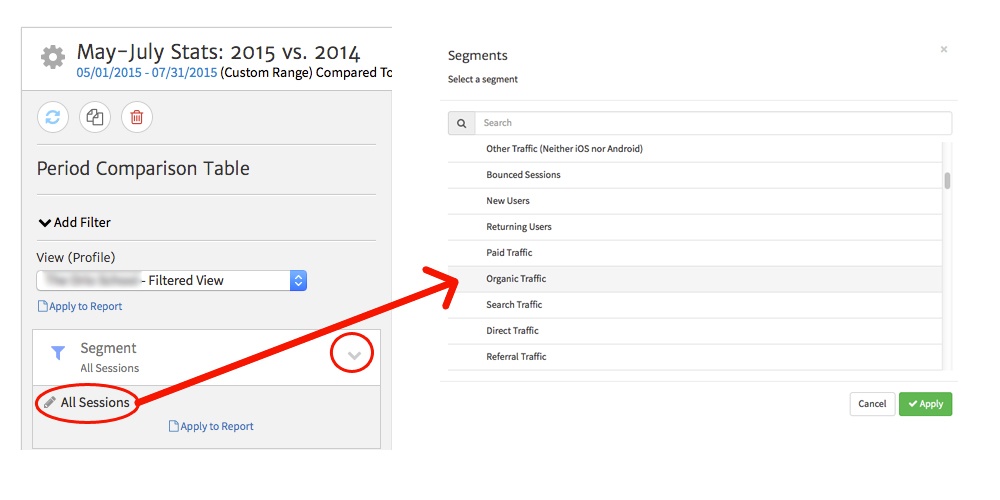Click the refresh widget icon
This screenshot has width=1000, height=500.
click(x=53, y=117)
